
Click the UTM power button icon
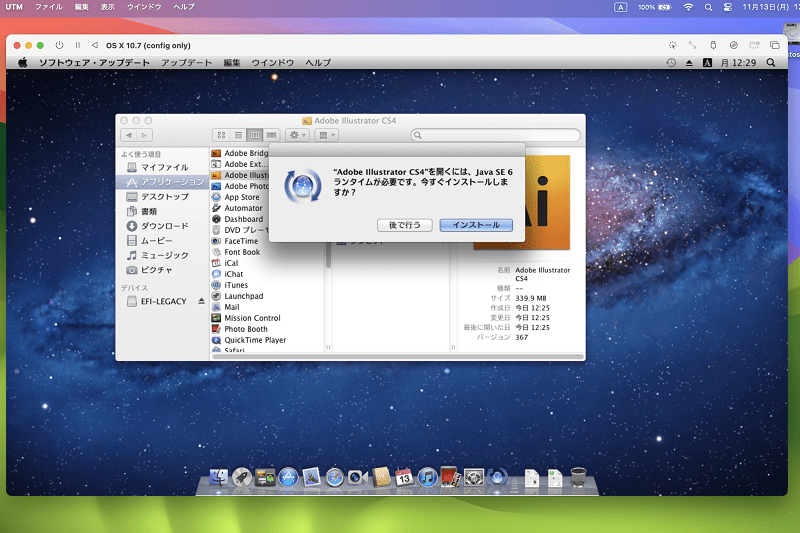coord(60,45)
